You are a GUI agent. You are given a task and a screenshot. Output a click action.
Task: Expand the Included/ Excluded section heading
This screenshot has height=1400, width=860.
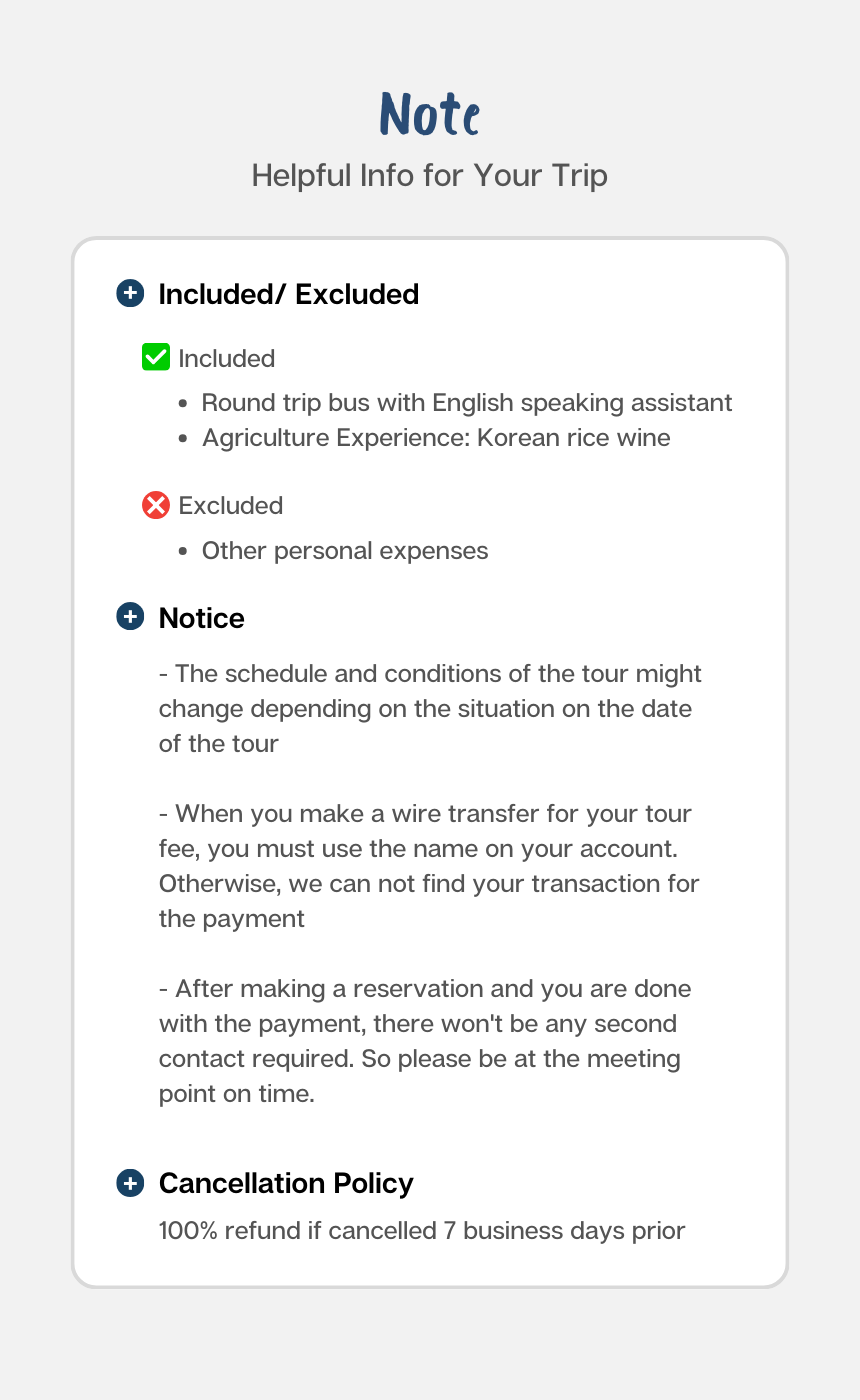(289, 294)
